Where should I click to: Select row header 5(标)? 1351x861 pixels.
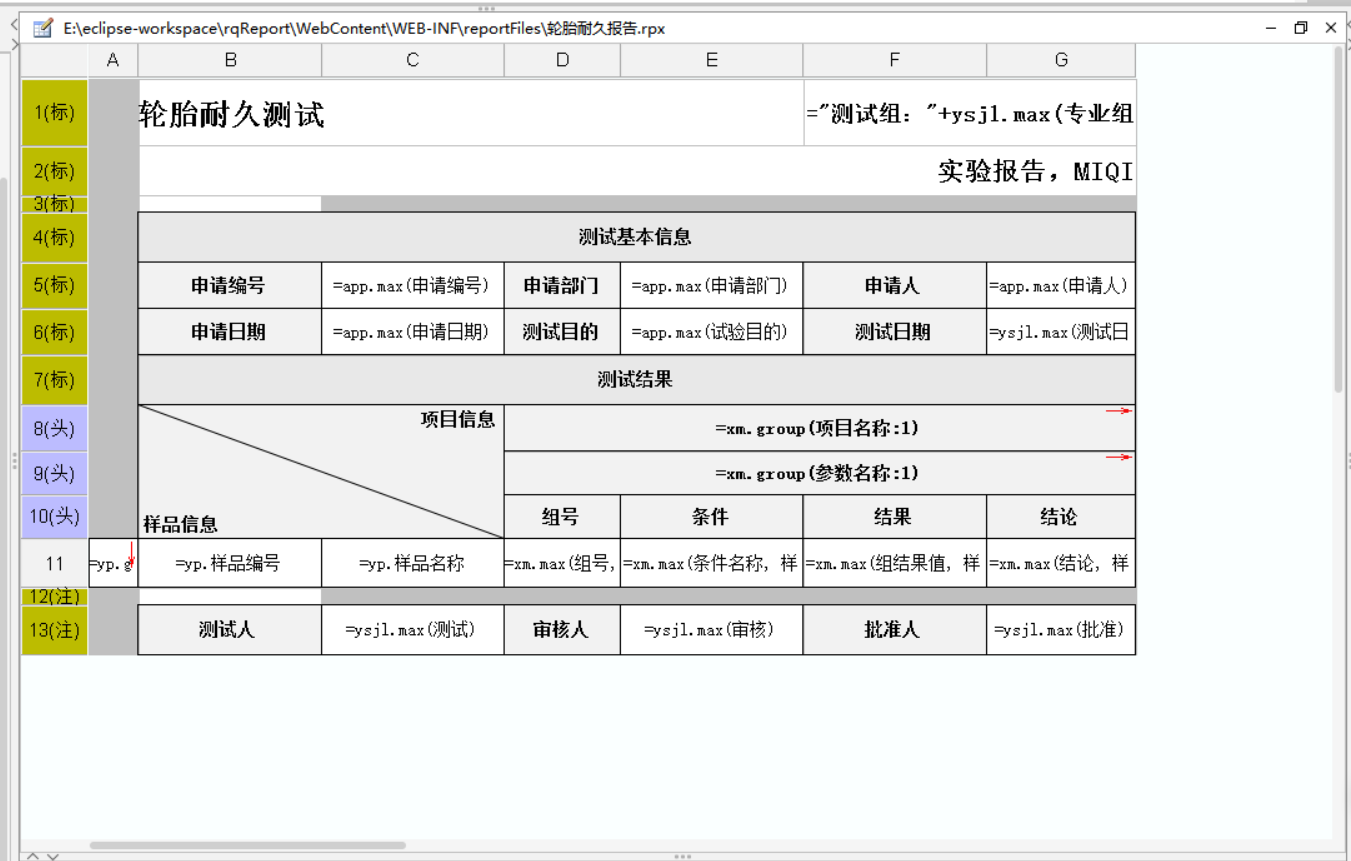click(55, 285)
